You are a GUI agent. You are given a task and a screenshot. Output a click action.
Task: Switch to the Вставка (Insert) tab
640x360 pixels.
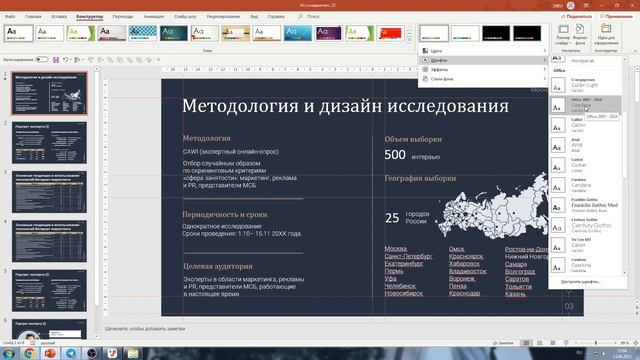pyautogui.click(x=59, y=16)
